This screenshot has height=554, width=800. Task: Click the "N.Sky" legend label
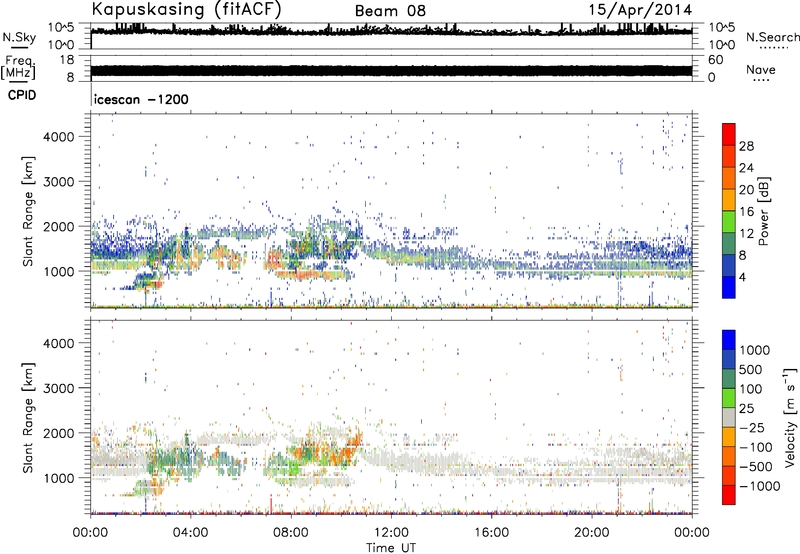pyautogui.click(x=19, y=37)
